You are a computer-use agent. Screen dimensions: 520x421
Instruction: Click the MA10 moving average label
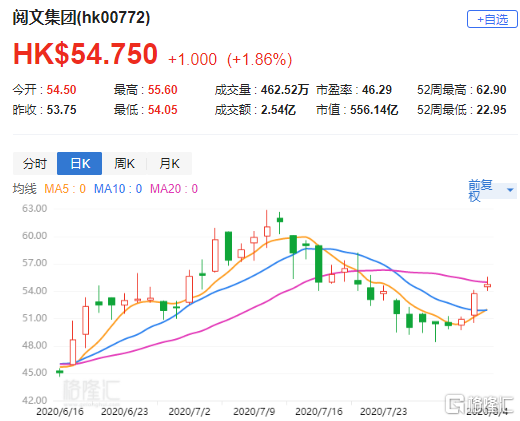coord(118,189)
